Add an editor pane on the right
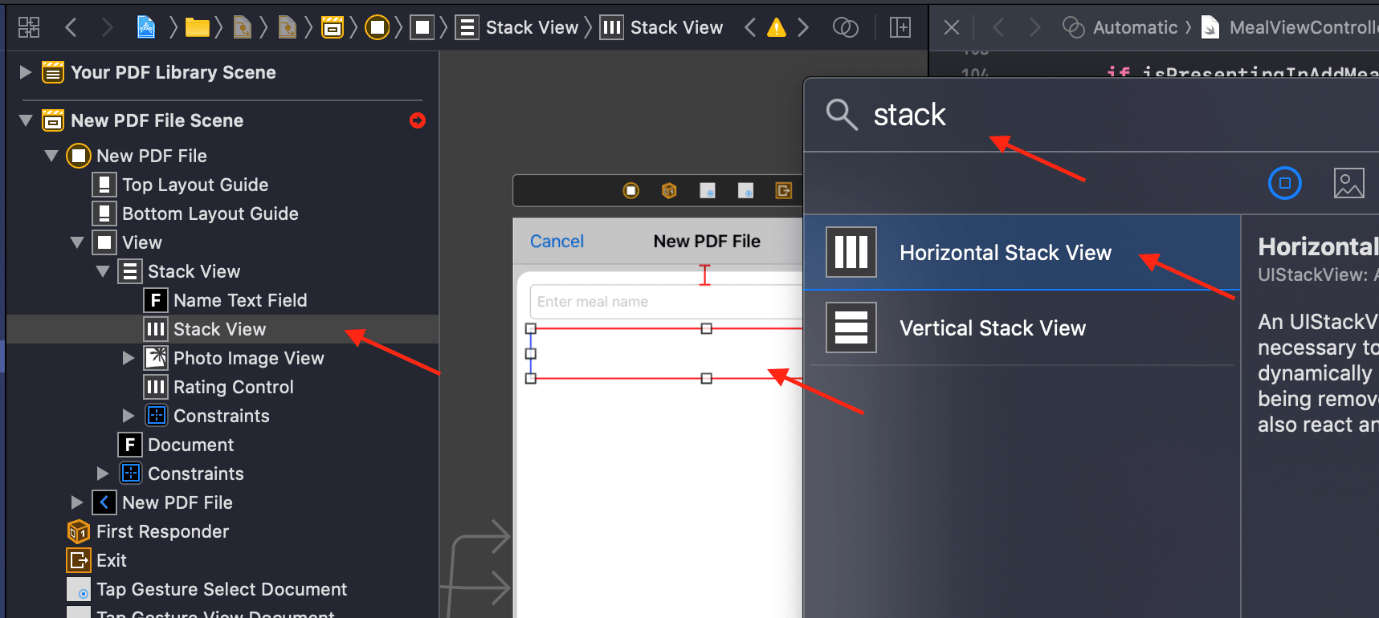Viewport: 1379px width, 618px height. tap(900, 28)
